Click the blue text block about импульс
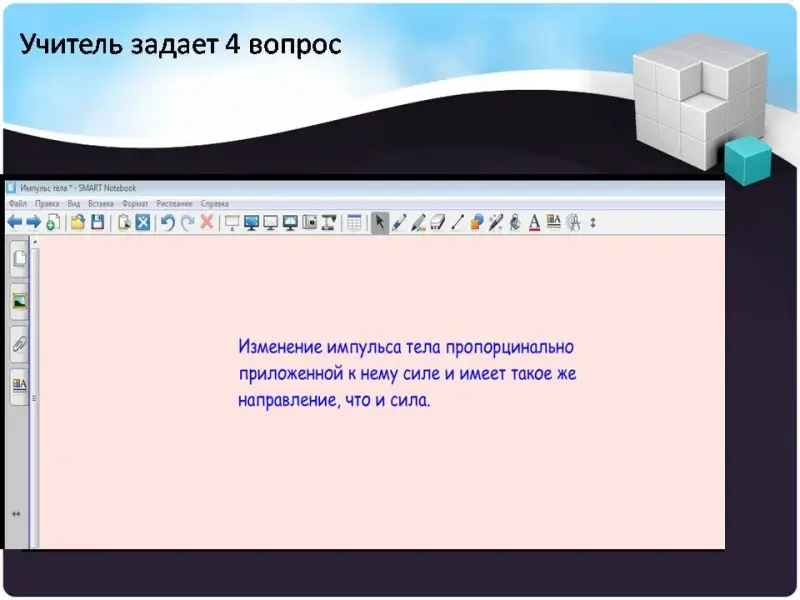The image size is (800, 600). (x=407, y=374)
